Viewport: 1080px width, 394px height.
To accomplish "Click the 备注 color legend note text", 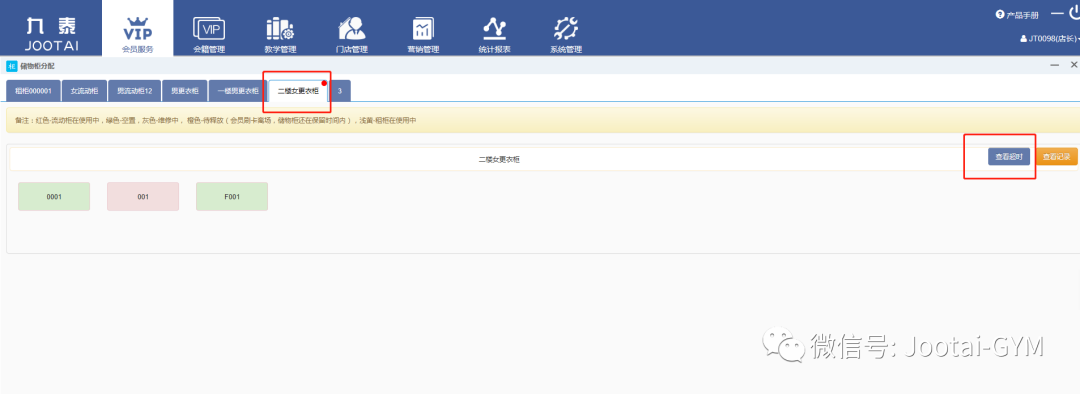I will (216, 121).
